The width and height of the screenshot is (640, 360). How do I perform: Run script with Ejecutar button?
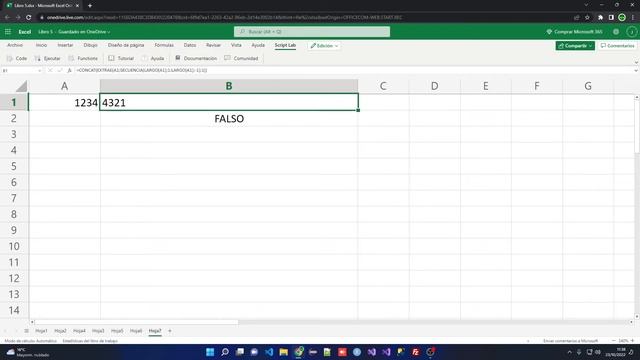(x=48, y=58)
